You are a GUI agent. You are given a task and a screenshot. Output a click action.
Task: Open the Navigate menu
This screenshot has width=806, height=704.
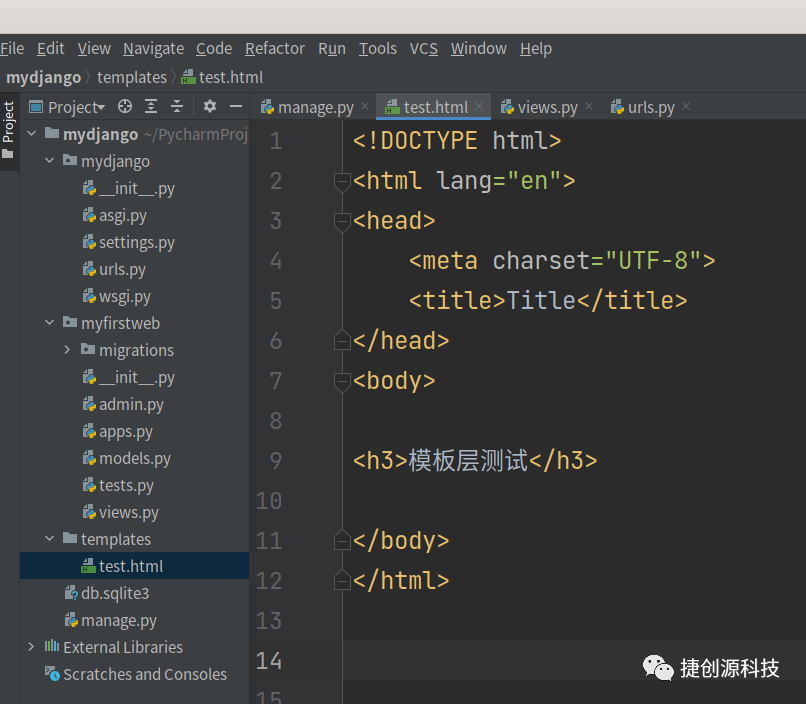point(154,48)
